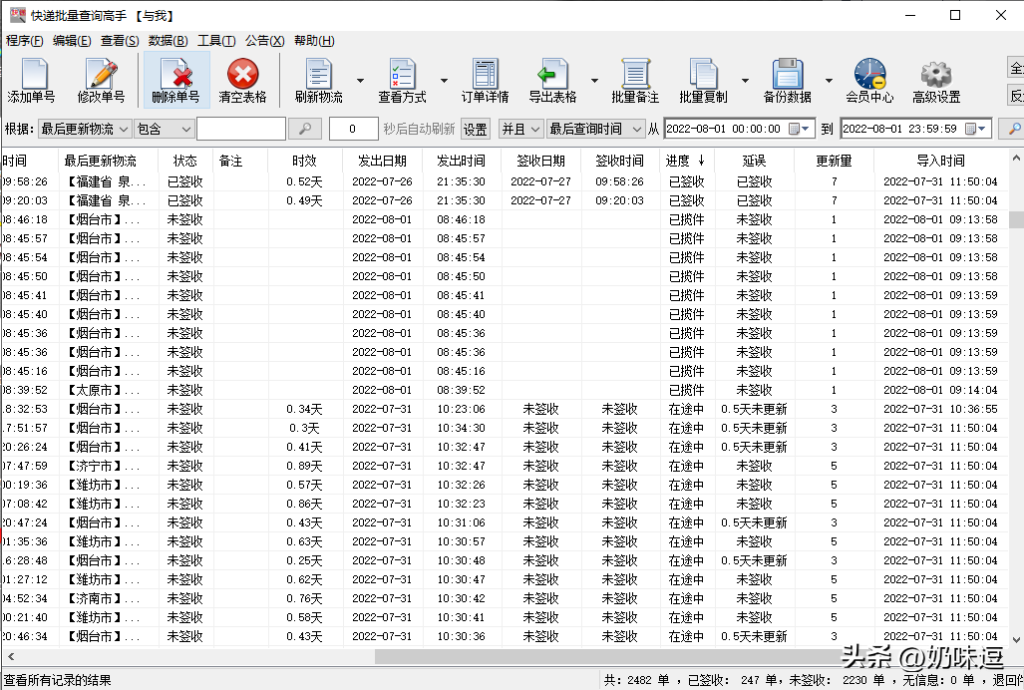
Task: Open 会员中心 clock icon
Action: tap(870, 80)
